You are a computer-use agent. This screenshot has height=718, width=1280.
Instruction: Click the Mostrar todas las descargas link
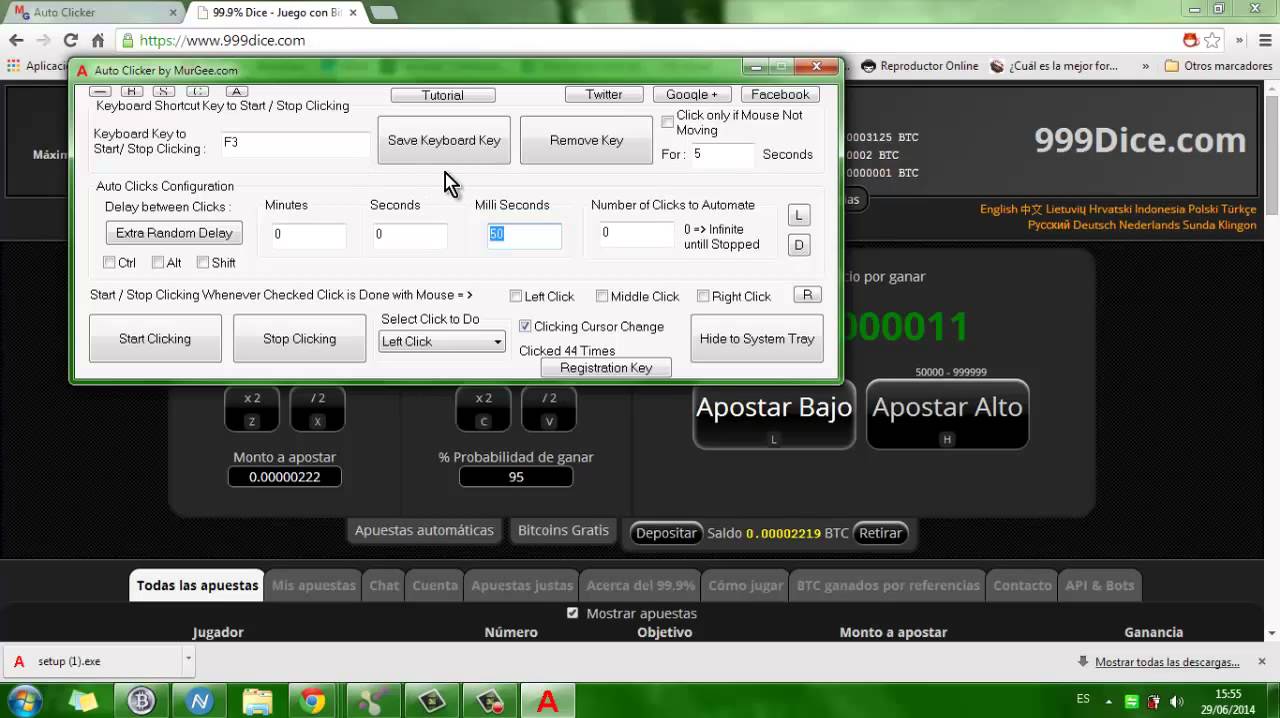[x=1167, y=661]
